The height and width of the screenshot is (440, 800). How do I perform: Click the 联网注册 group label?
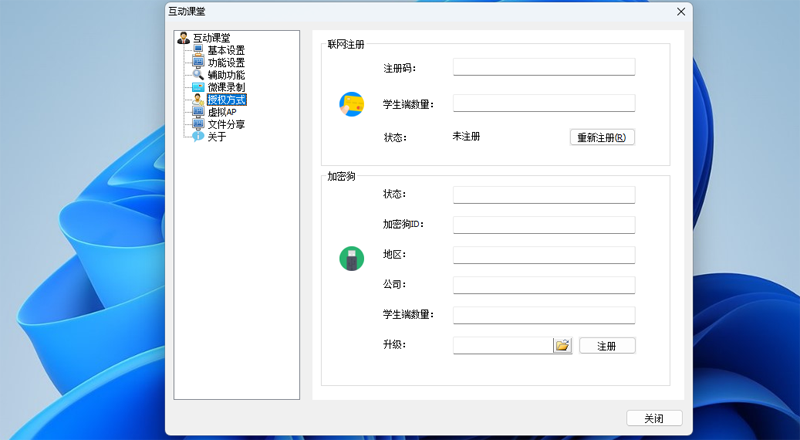[346, 44]
